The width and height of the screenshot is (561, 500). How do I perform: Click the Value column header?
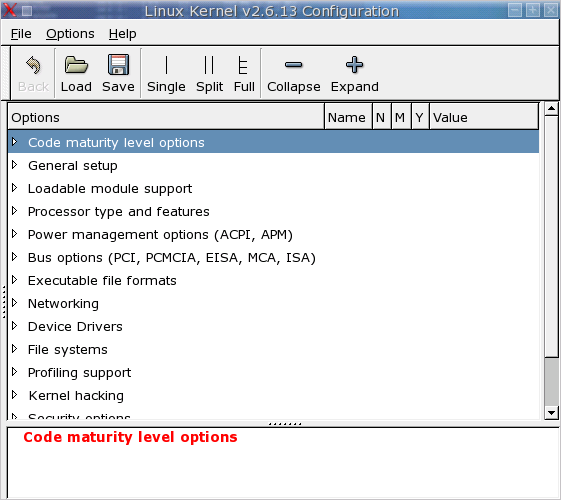click(484, 117)
